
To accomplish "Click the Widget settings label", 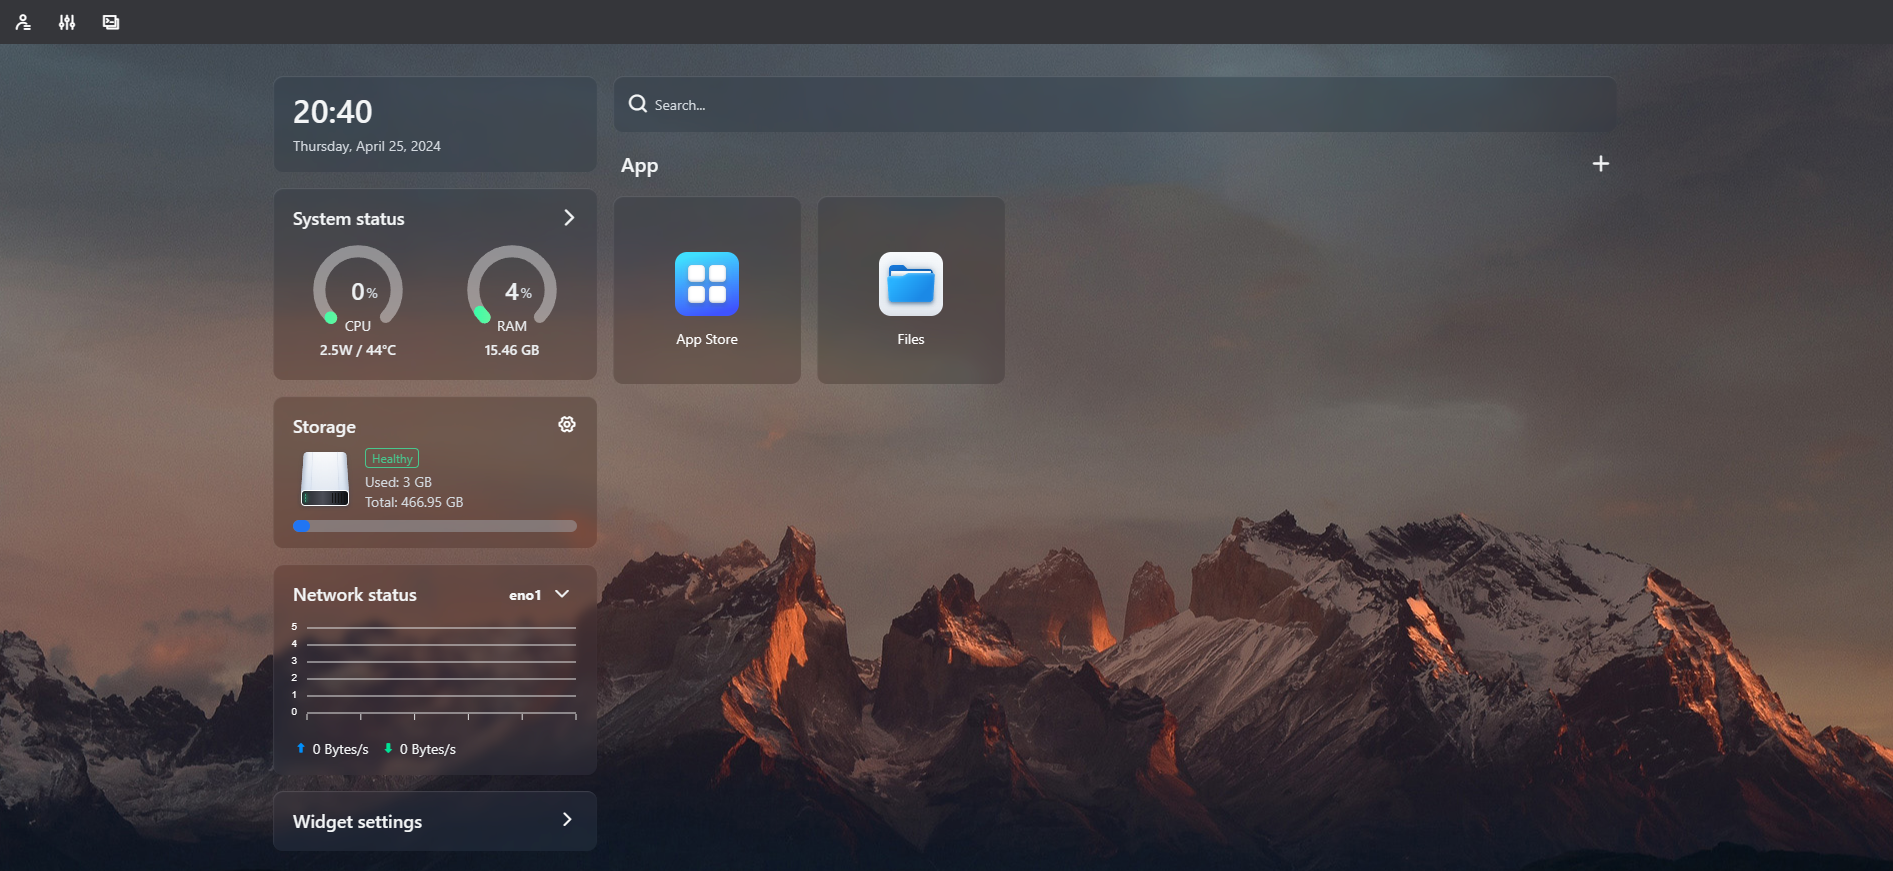I will click(x=357, y=822).
